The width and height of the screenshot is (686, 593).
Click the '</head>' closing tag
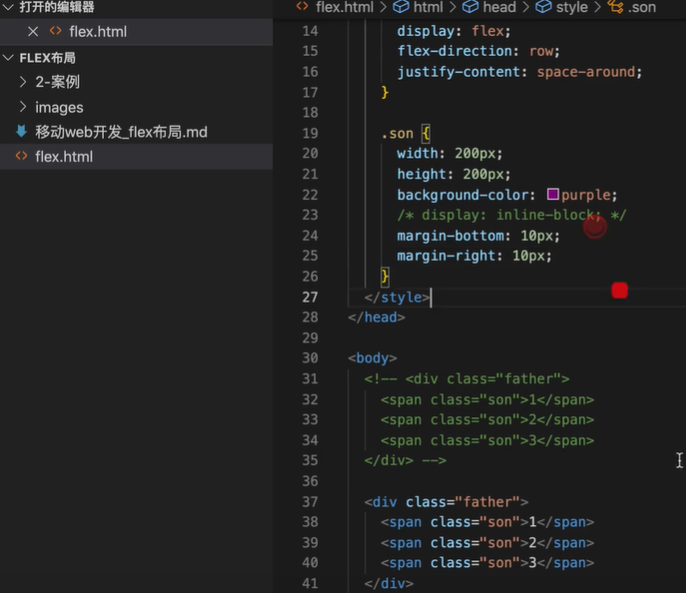pyautogui.click(x=377, y=317)
